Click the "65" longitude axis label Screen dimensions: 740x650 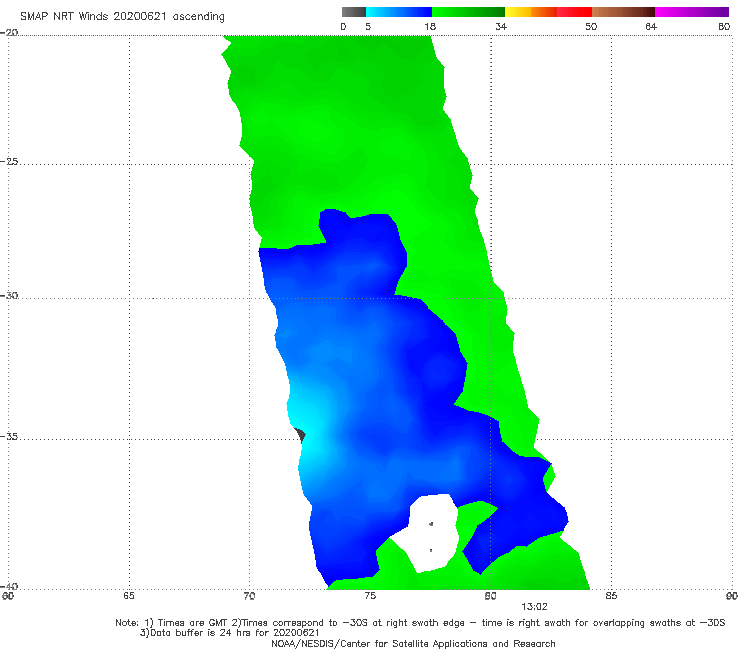point(129,596)
